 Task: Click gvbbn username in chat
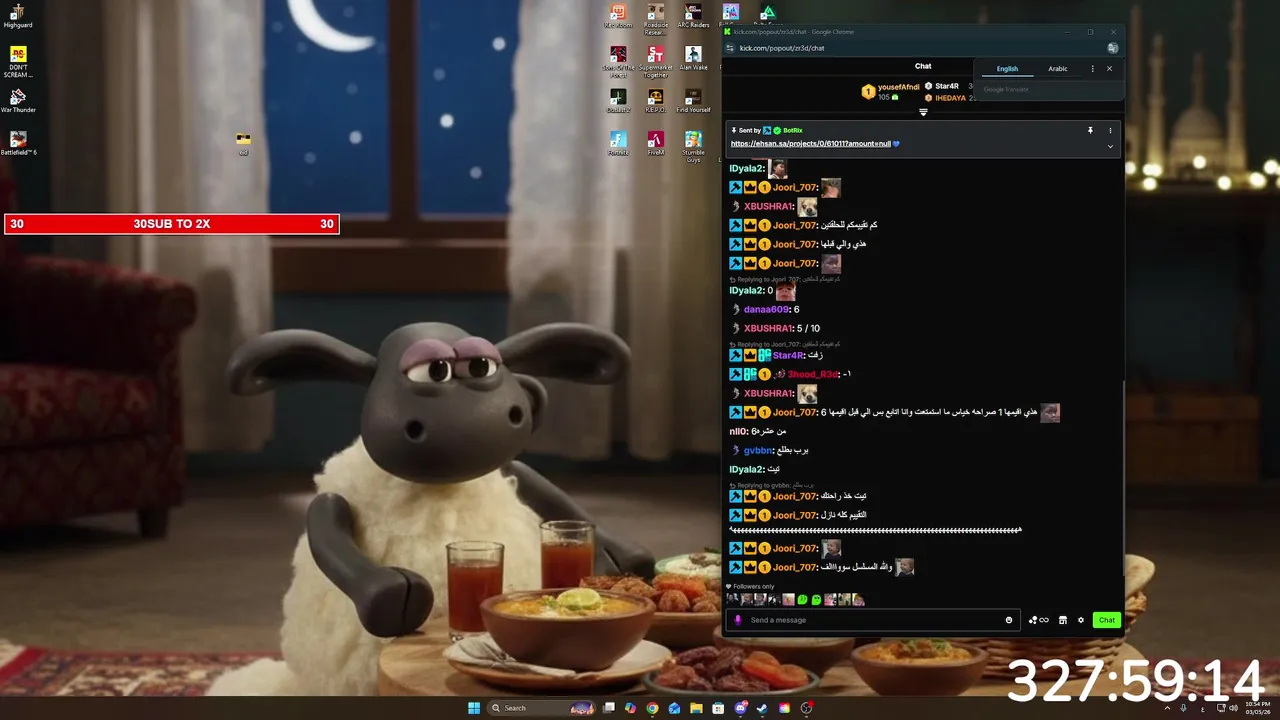pyautogui.click(x=759, y=451)
